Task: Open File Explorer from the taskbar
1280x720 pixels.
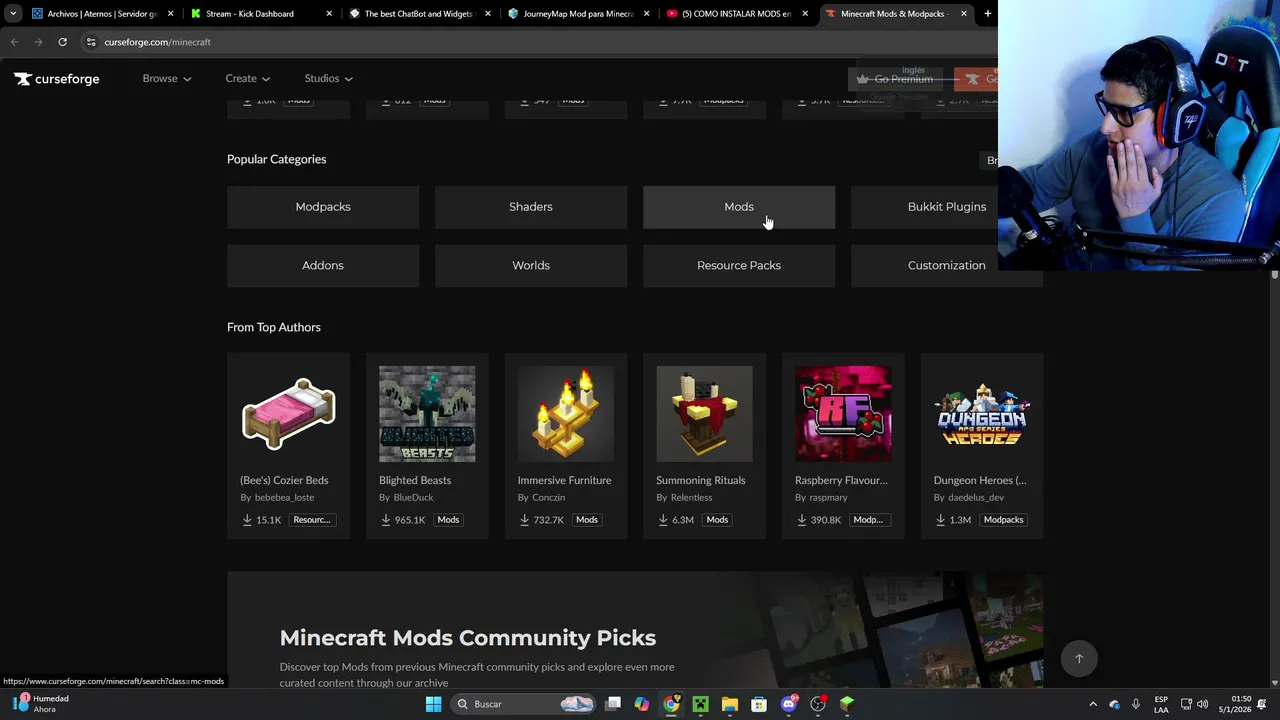Action: click(730, 704)
